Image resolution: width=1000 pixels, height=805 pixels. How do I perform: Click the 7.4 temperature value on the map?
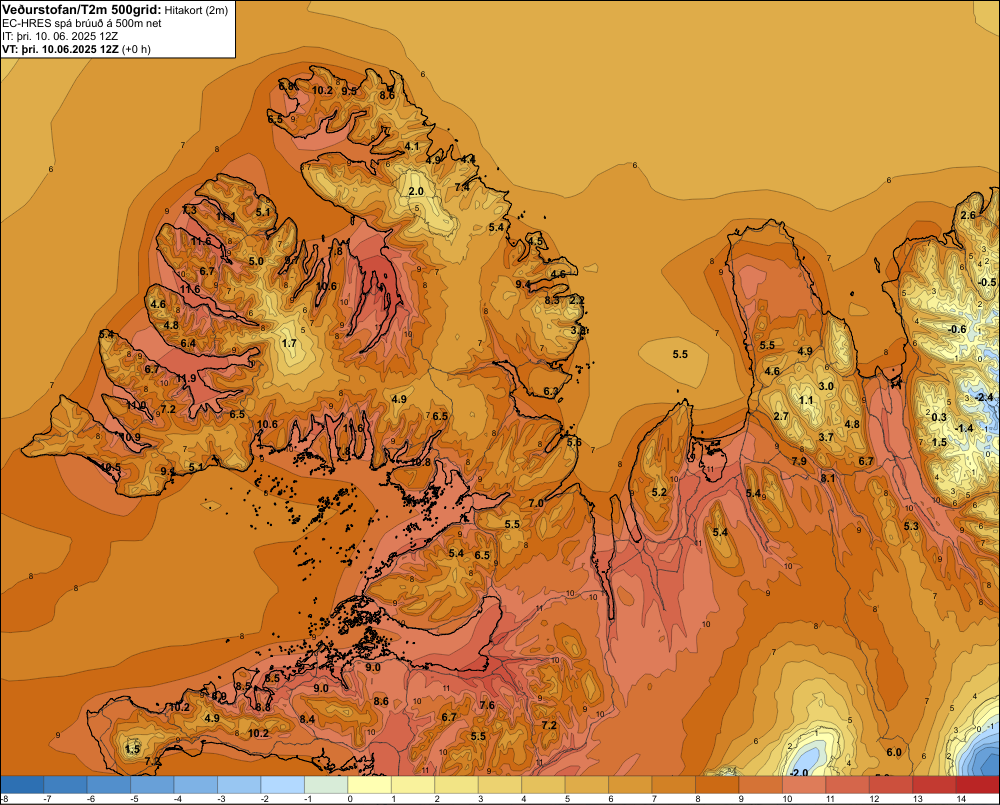[462, 187]
